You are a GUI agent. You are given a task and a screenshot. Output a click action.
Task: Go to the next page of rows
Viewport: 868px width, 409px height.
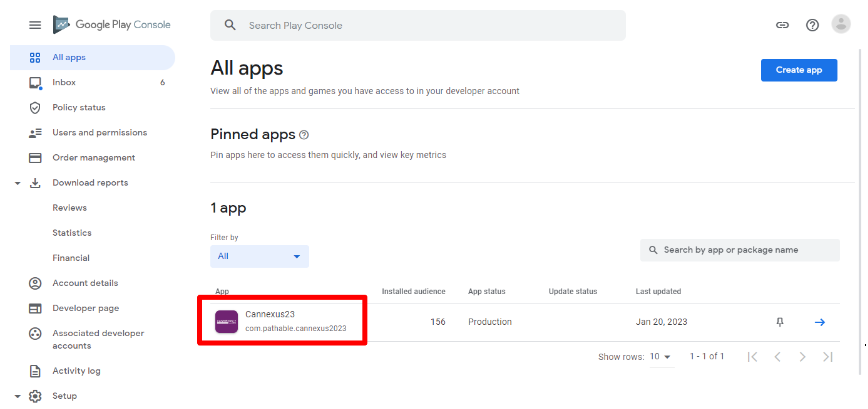(x=803, y=357)
